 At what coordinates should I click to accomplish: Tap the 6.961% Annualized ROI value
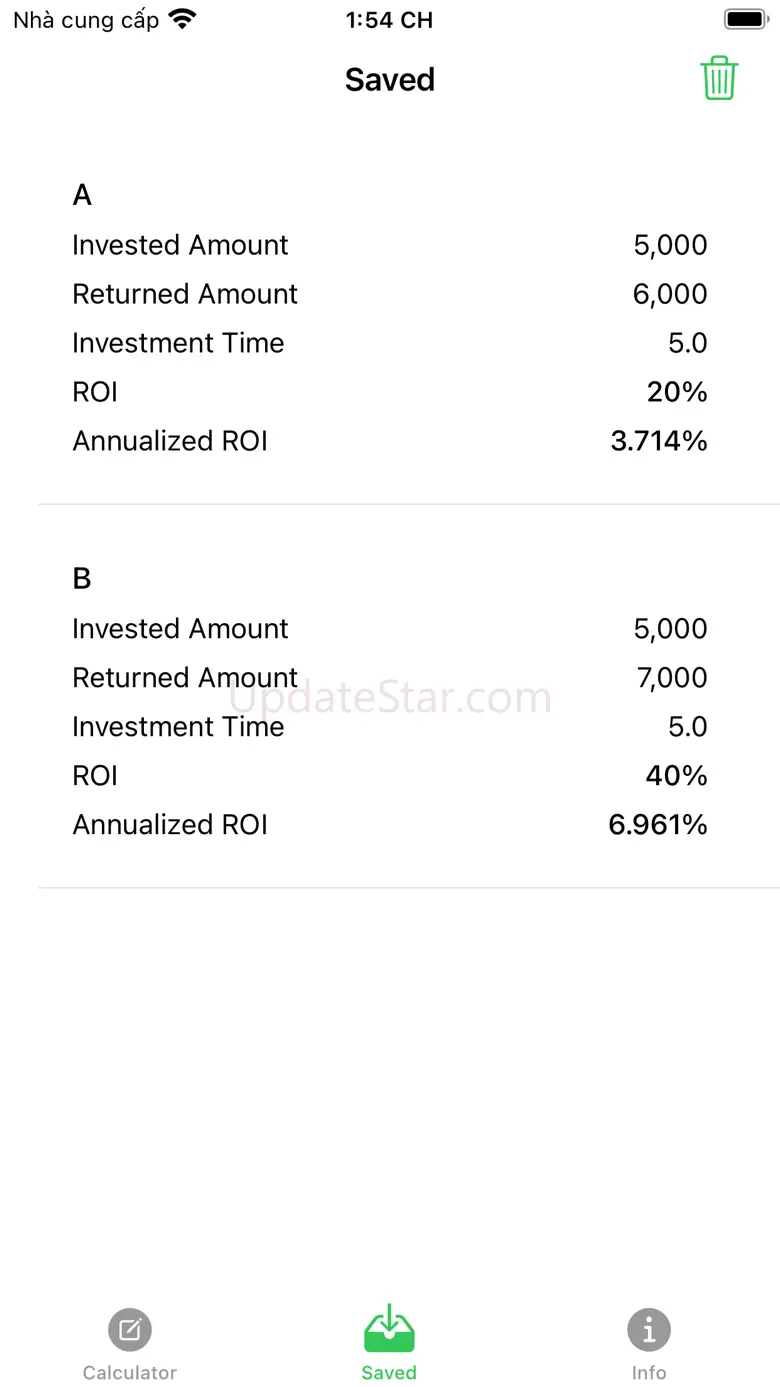[658, 825]
